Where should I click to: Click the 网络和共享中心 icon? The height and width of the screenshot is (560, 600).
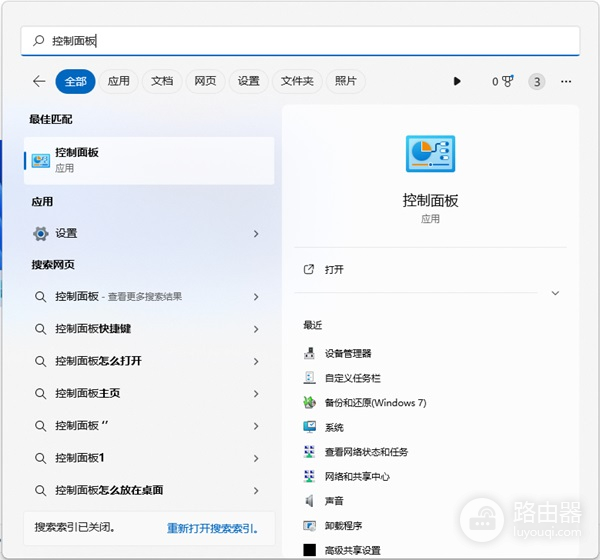[309, 476]
